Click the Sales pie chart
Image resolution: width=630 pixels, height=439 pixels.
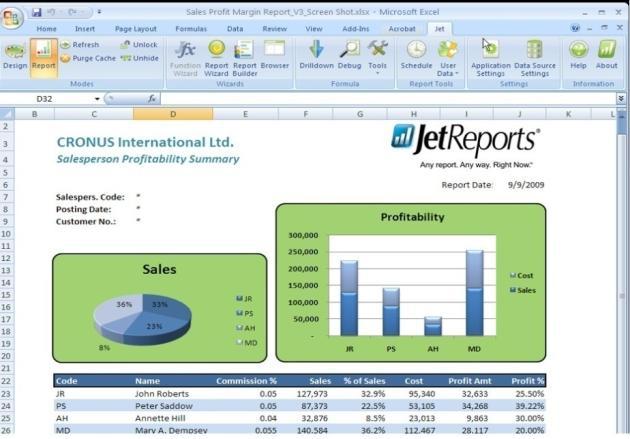coord(142,319)
